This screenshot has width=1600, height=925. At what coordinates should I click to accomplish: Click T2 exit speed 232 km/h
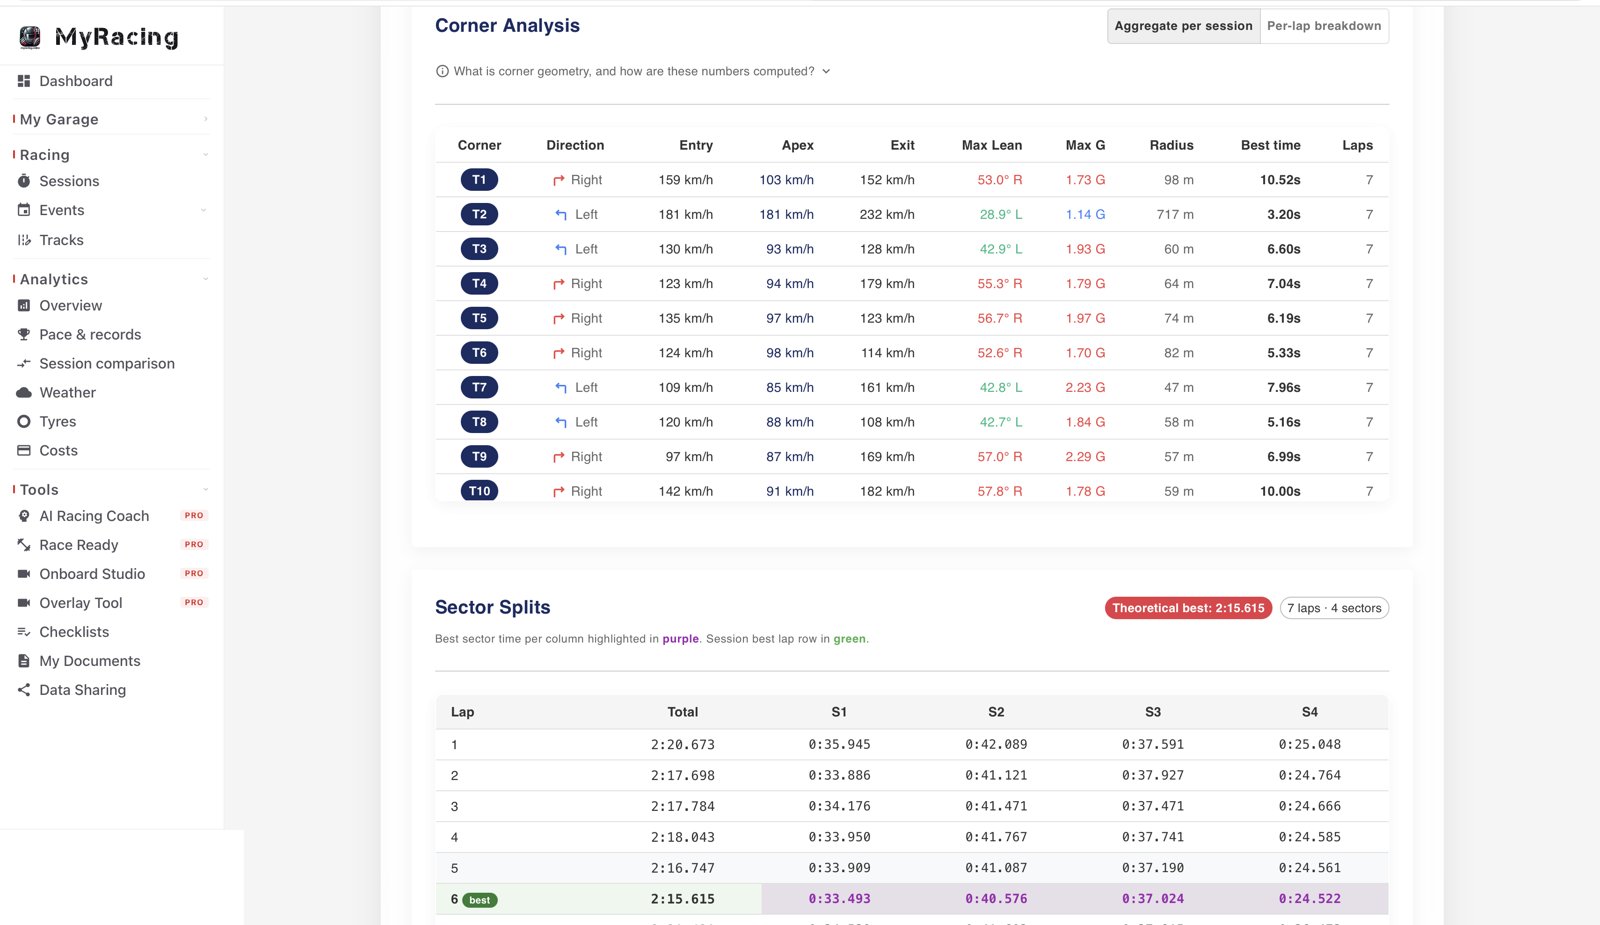(x=887, y=215)
